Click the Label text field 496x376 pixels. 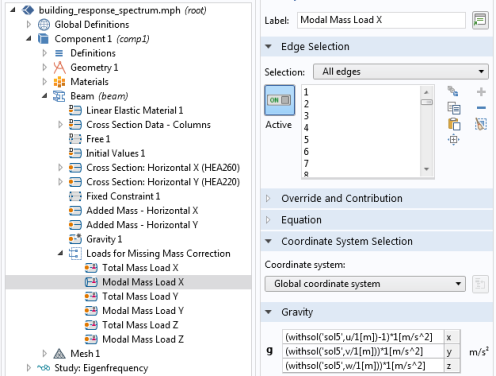click(381, 20)
